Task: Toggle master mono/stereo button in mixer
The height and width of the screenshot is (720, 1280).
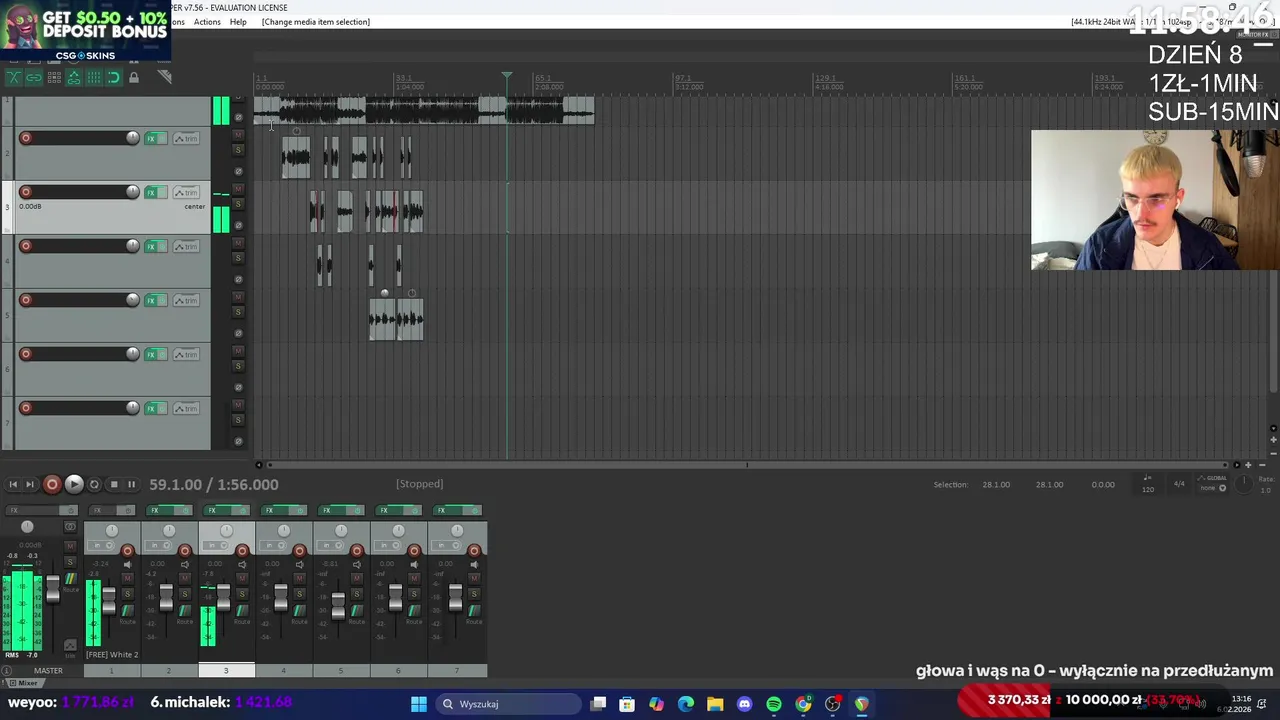Action: (x=70, y=526)
